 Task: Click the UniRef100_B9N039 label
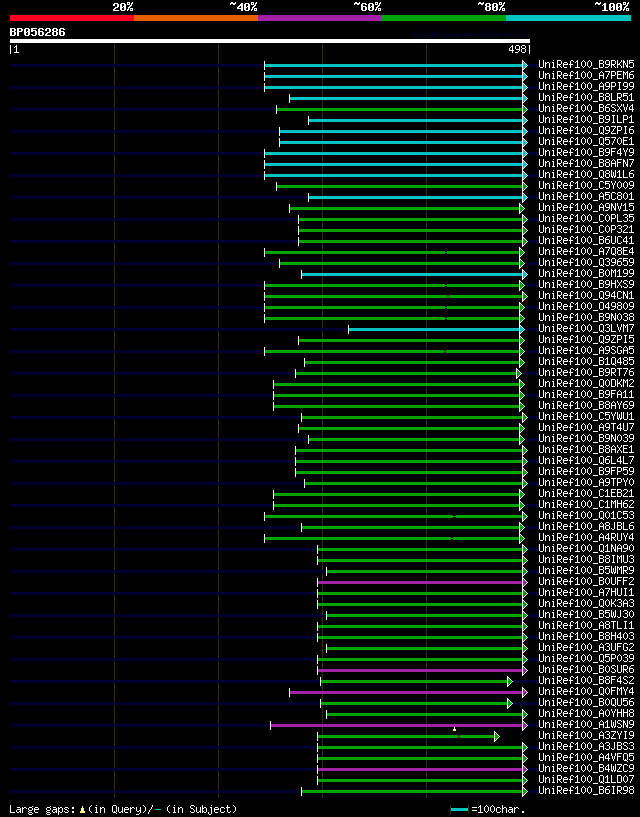586,438
